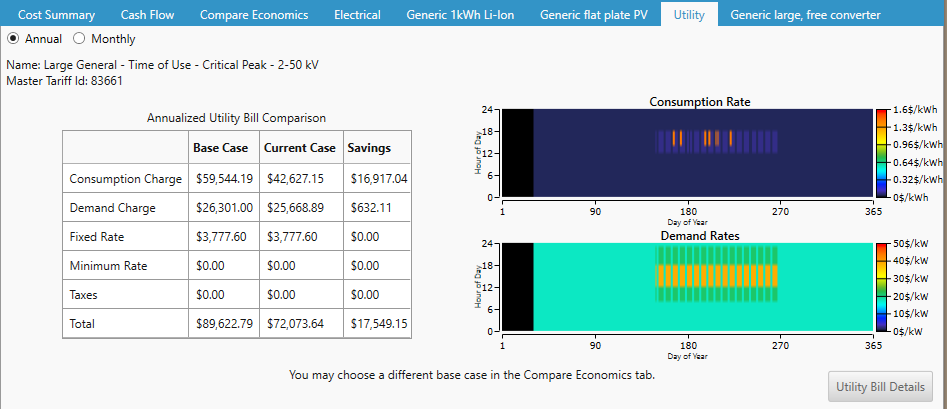Click the Current Case column header
The image size is (947, 409).
[x=300, y=148]
